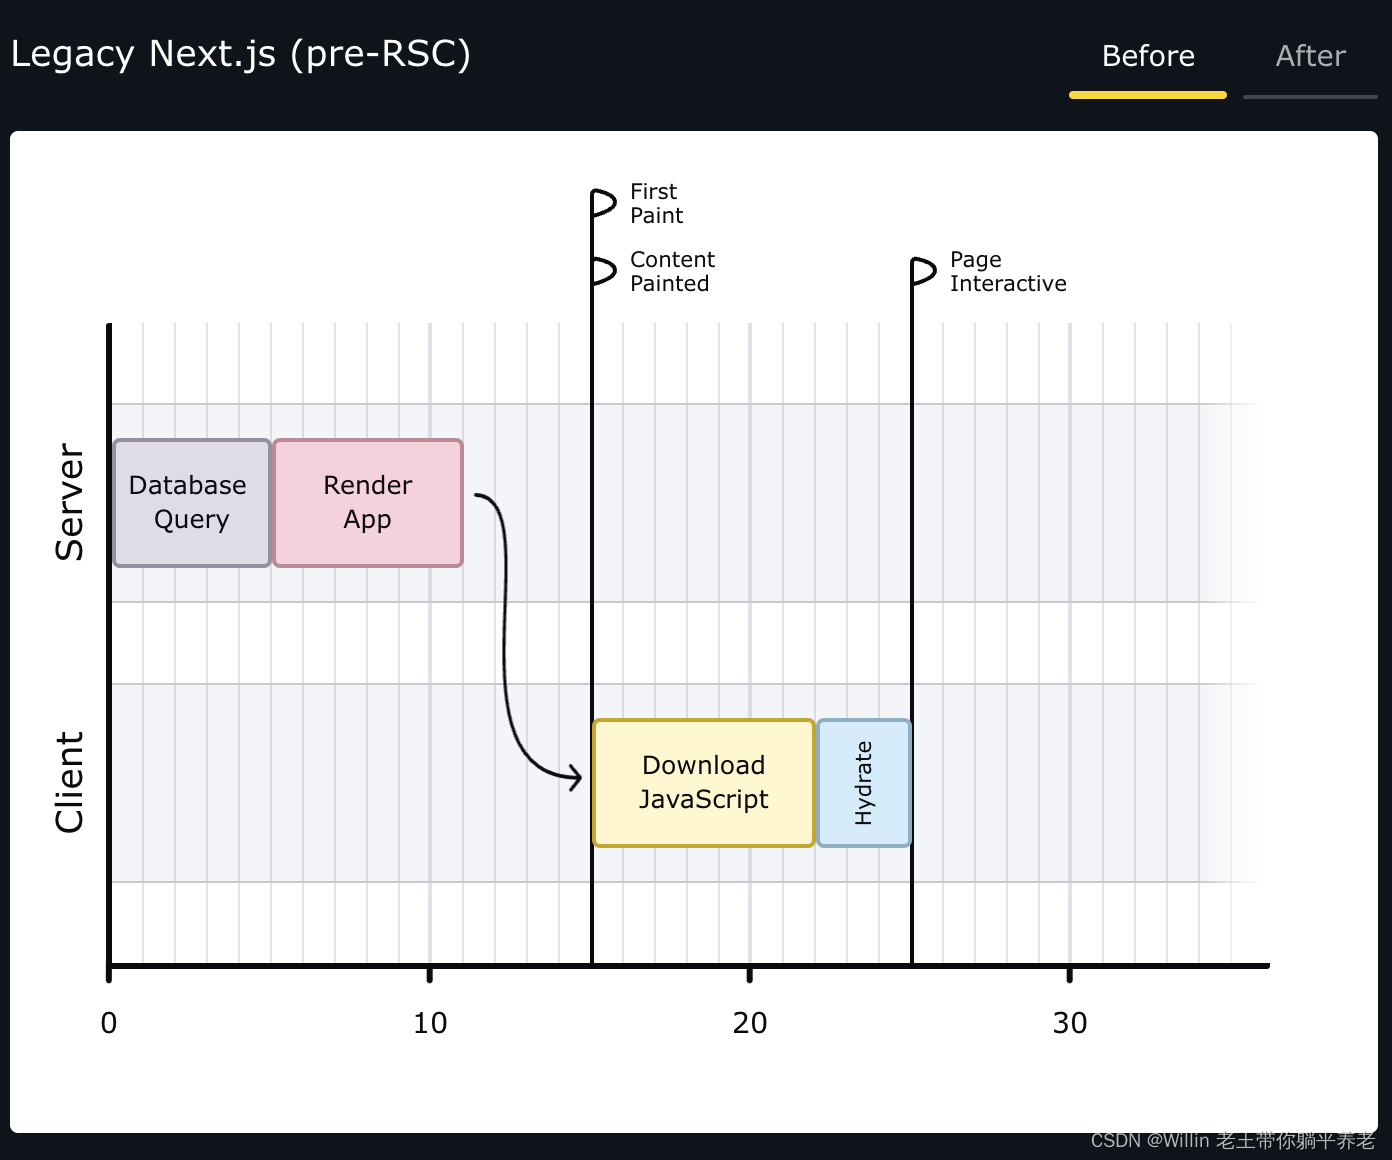This screenshot has height=1160, width=1392.
Task: Click the Database Query block
Action: point(192,503)
